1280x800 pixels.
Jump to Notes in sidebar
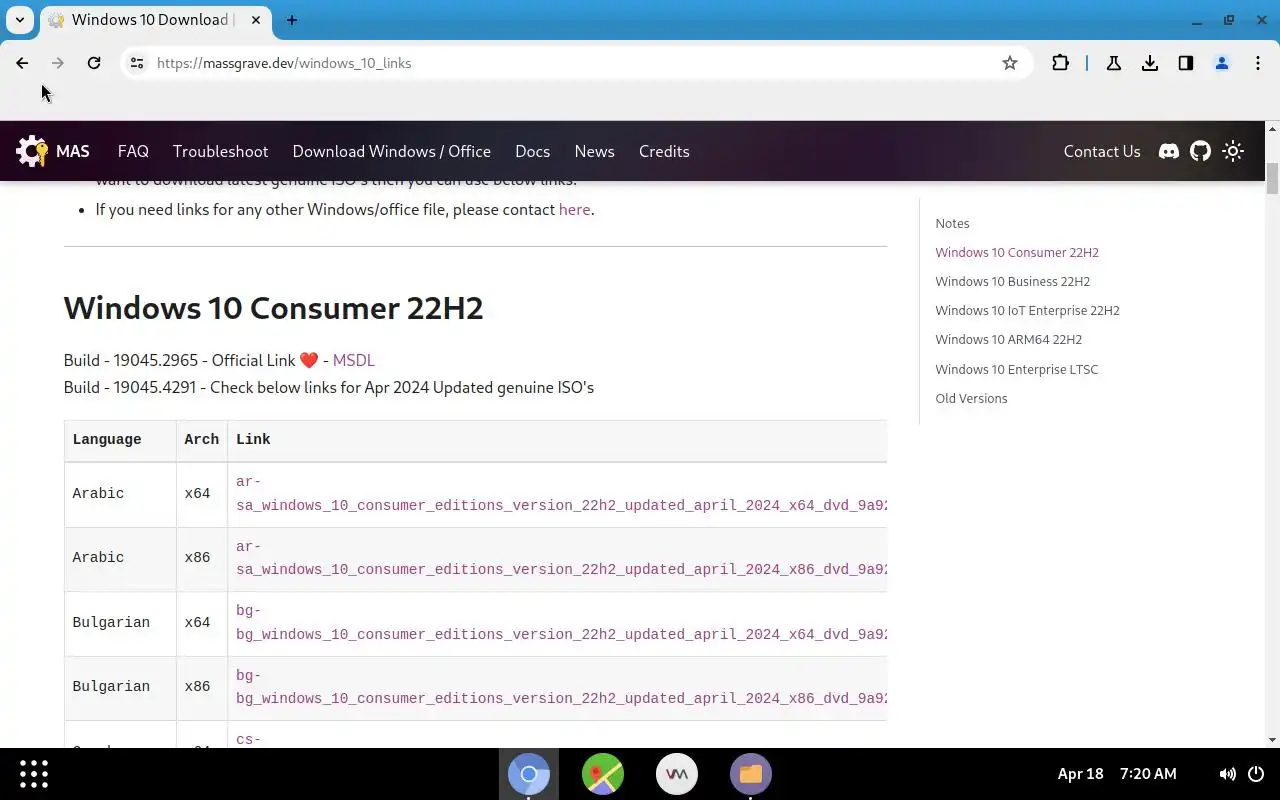click(952, 223)
